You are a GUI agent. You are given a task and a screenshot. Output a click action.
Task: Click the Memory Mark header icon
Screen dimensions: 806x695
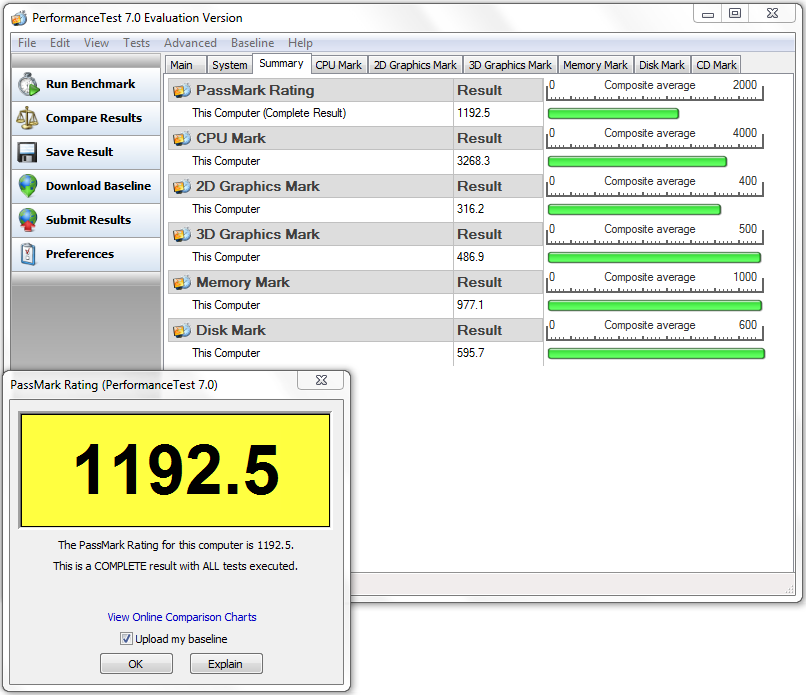pyautogui.click(x=181, y=282)
